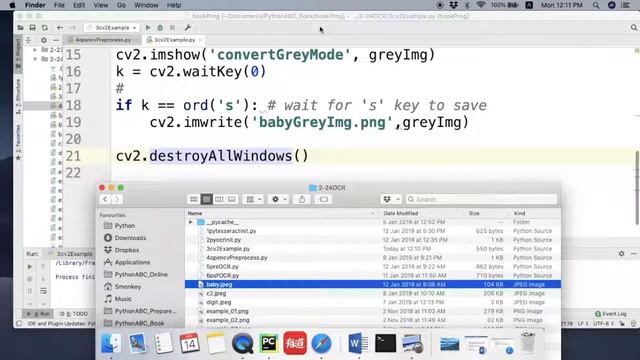This screenshot has width=640, height=360.
Task: Open the View menu
Action: (101, 5)
